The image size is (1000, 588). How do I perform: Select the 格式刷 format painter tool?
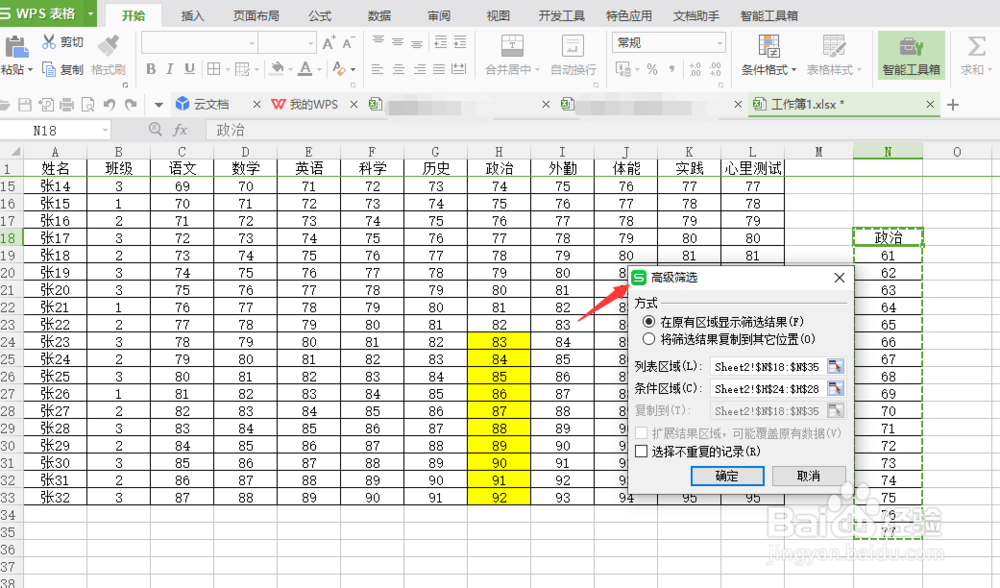tap(107, 55)
